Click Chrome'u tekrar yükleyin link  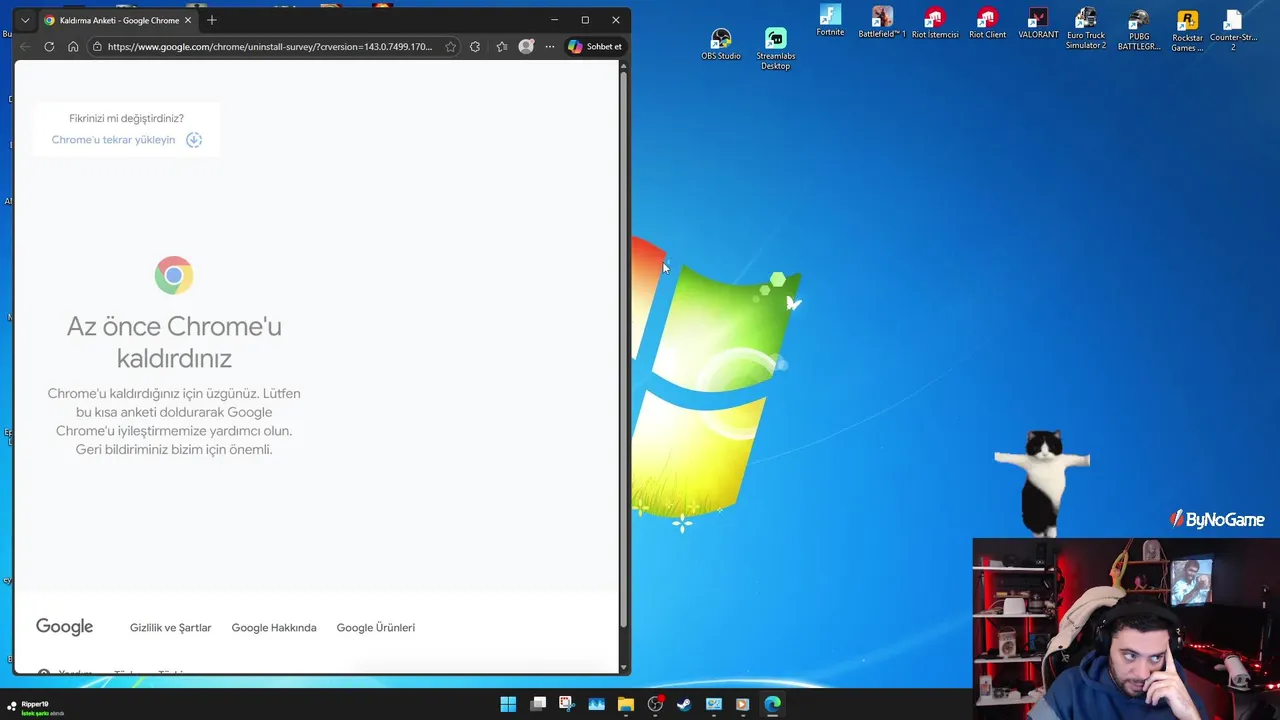(x=113, y=140)
